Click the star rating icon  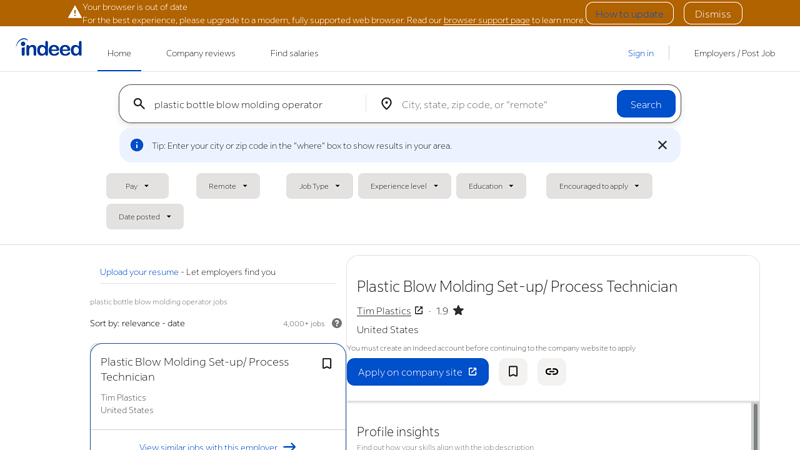pyautogui.click(x=458, y=310)
